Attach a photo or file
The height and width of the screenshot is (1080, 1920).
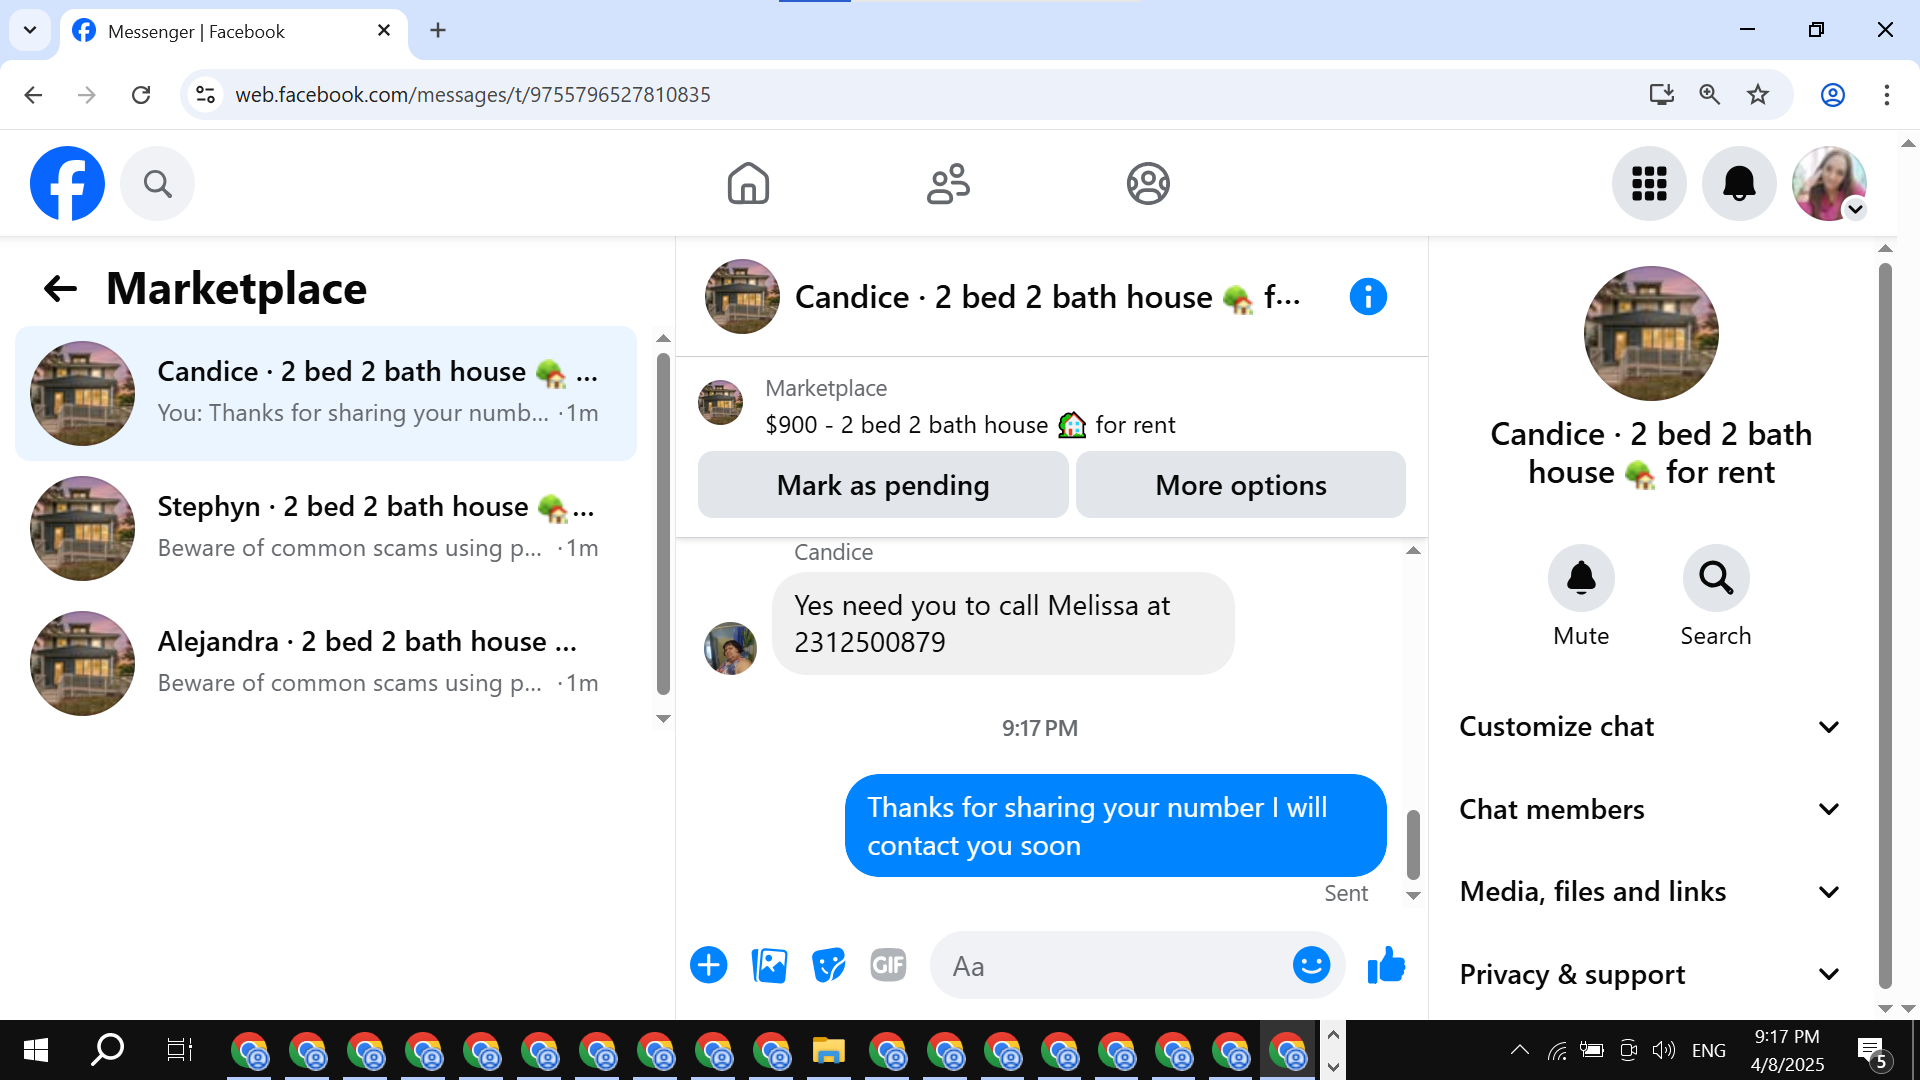pos(769,966)
